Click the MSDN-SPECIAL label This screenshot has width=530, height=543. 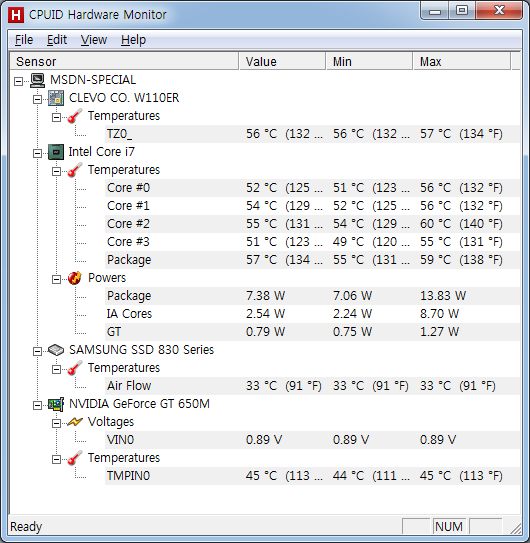tap(93, 80)
